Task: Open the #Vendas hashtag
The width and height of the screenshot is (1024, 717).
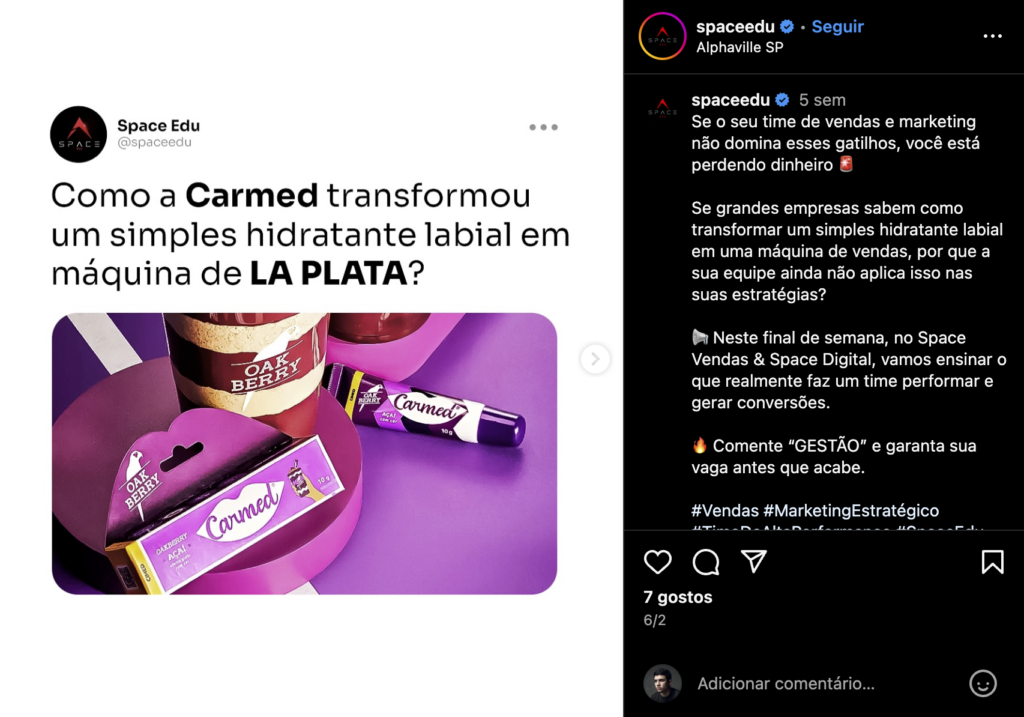Action: point(725,511)
